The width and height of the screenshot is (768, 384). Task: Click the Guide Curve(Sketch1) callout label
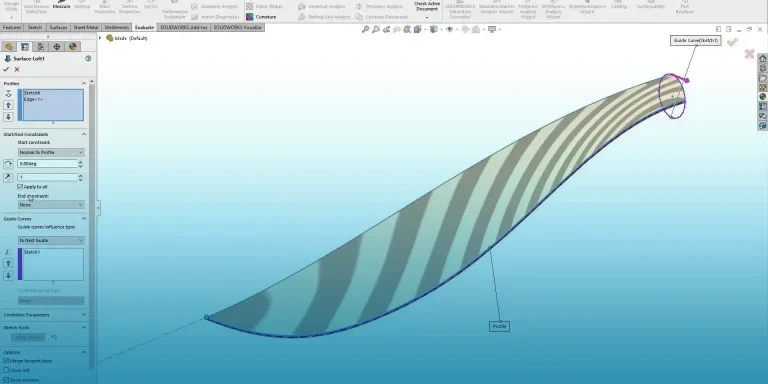(x=696, y=40)
